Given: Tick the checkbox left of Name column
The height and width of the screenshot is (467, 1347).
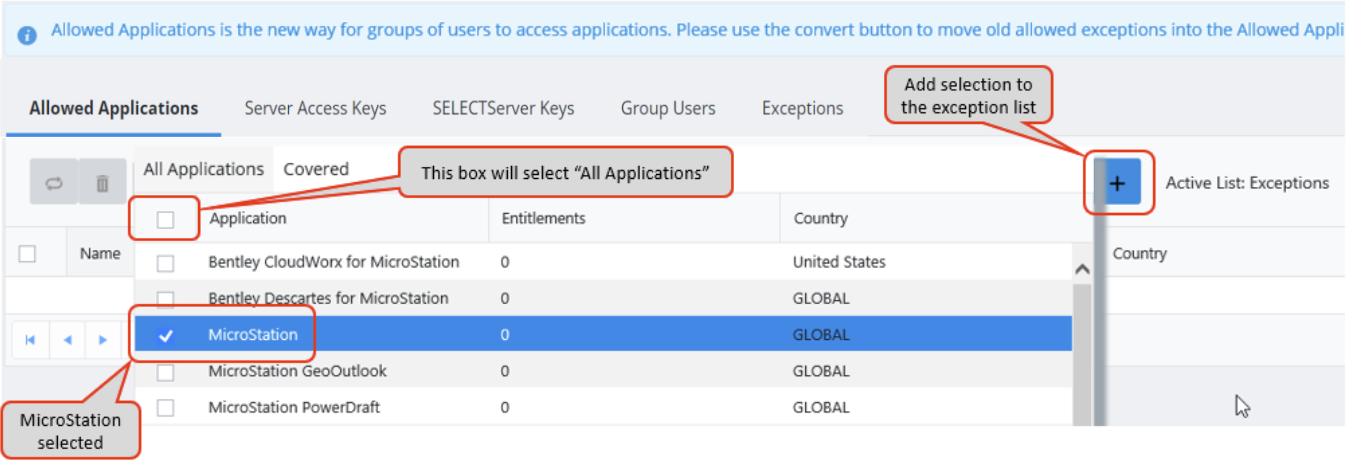Looking at the screenshot, I should 28,254.
